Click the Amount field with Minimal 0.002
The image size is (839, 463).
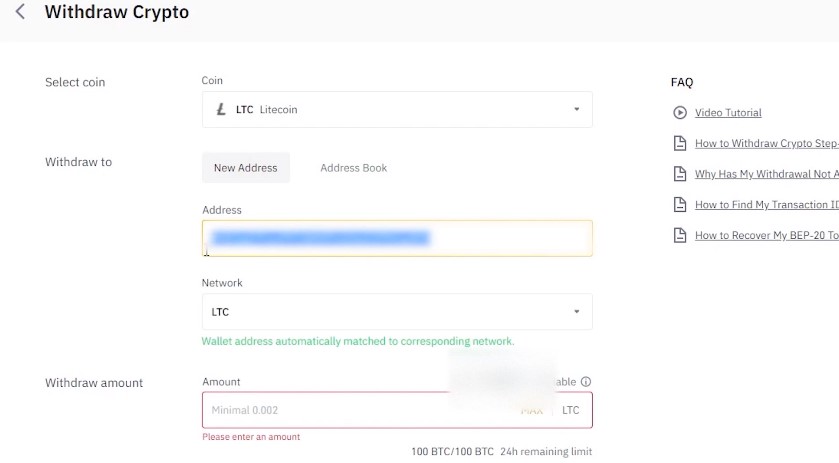pos(397,410)
